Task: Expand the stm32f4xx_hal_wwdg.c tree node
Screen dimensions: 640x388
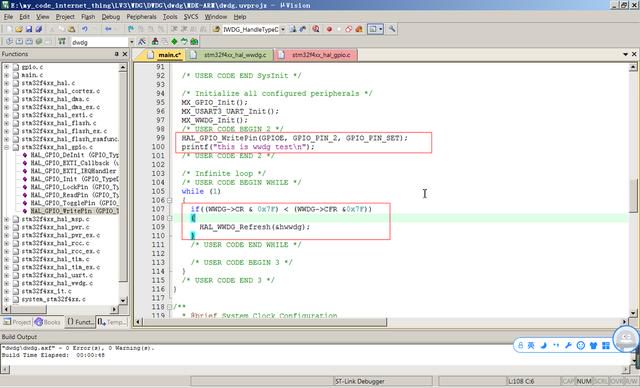Action: pos(7,283)
